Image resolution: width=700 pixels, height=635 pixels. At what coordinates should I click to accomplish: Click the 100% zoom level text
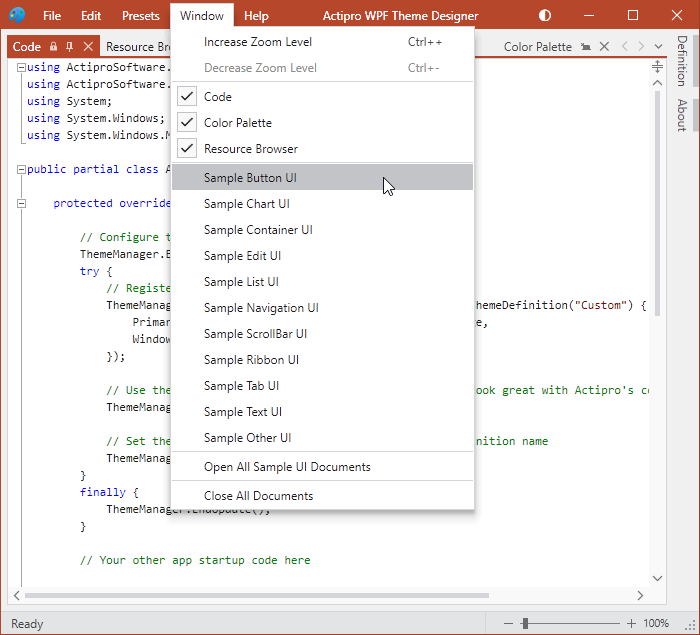[656, 623]
